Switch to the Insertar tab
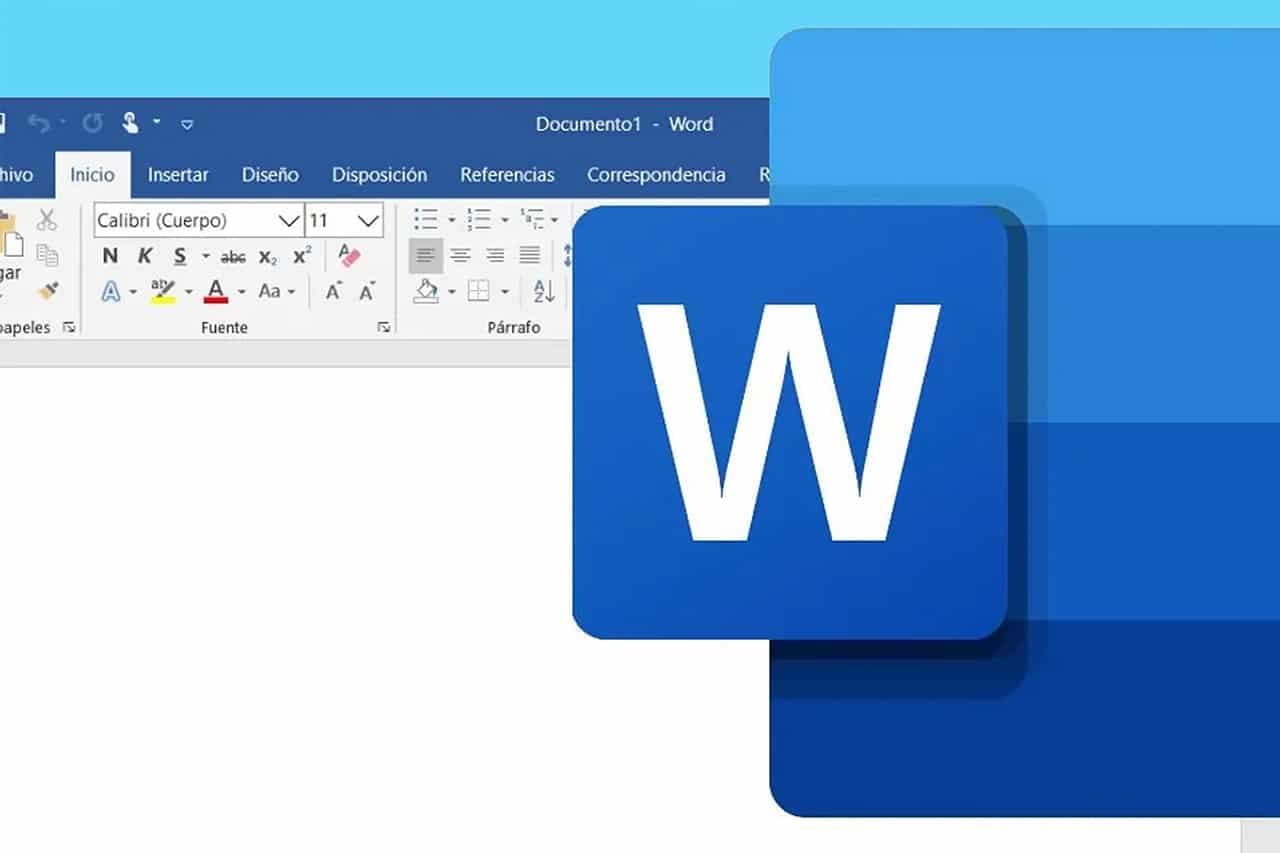The height and width of the screenshot is (853, 1280). click(178, 175)
